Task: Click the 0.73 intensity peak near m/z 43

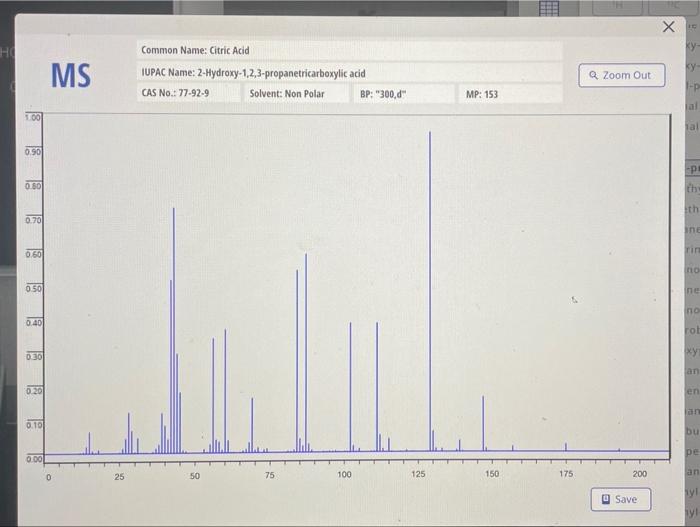Action: click(174, 330)
